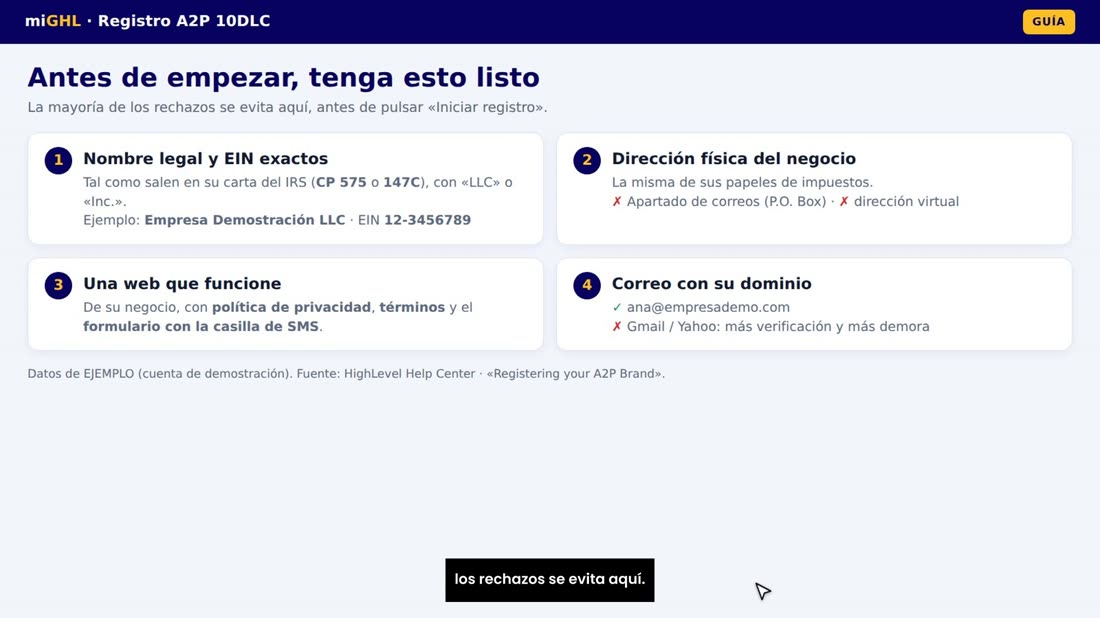Click the "Registro A2P 10DLC" header title
The height and width of the screenshot is (618, 1100).
click(184, 21)
